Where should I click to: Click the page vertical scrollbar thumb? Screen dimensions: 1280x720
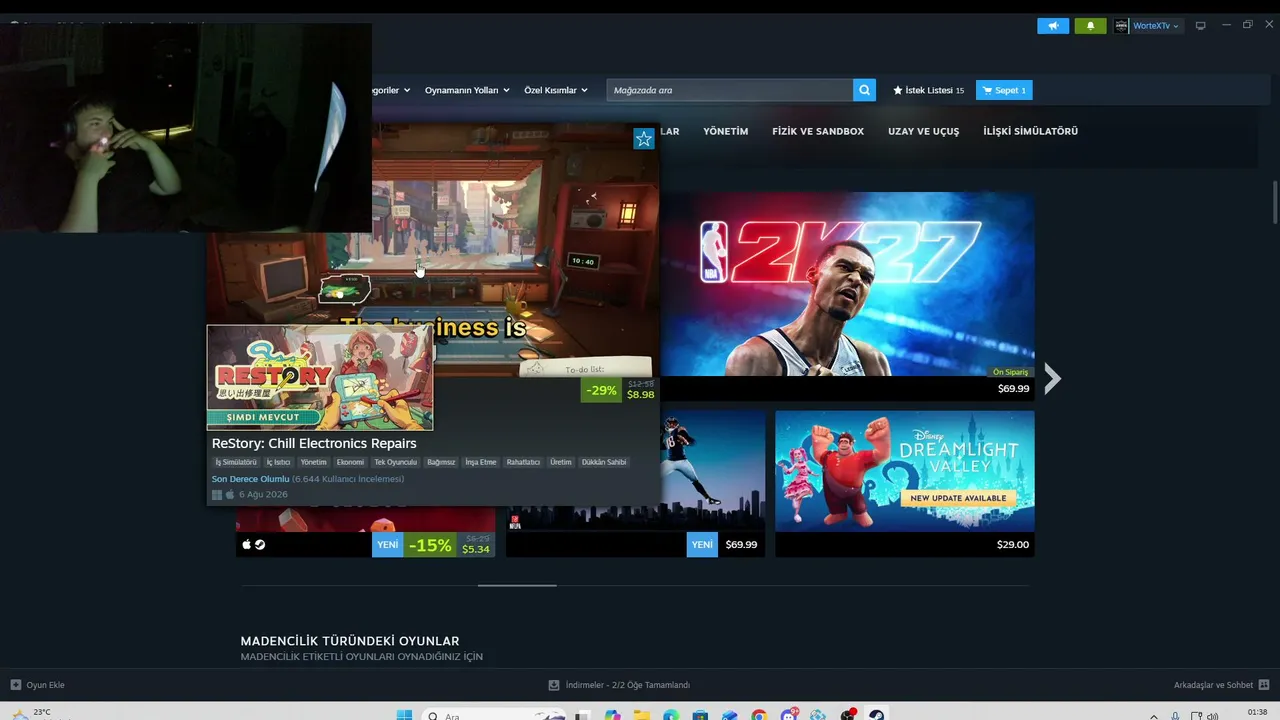[x=1275, y=202]
